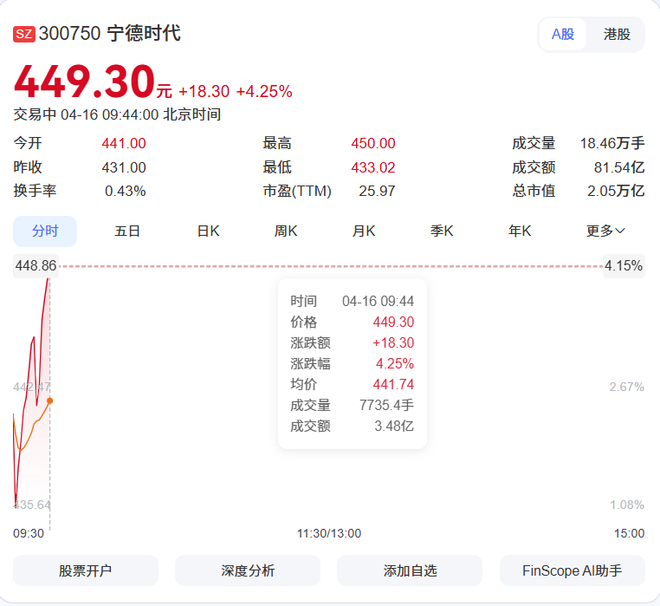The image size is (660, 606).
Task: Click the price change +18.30 text
Action: (x=204, y=91)
